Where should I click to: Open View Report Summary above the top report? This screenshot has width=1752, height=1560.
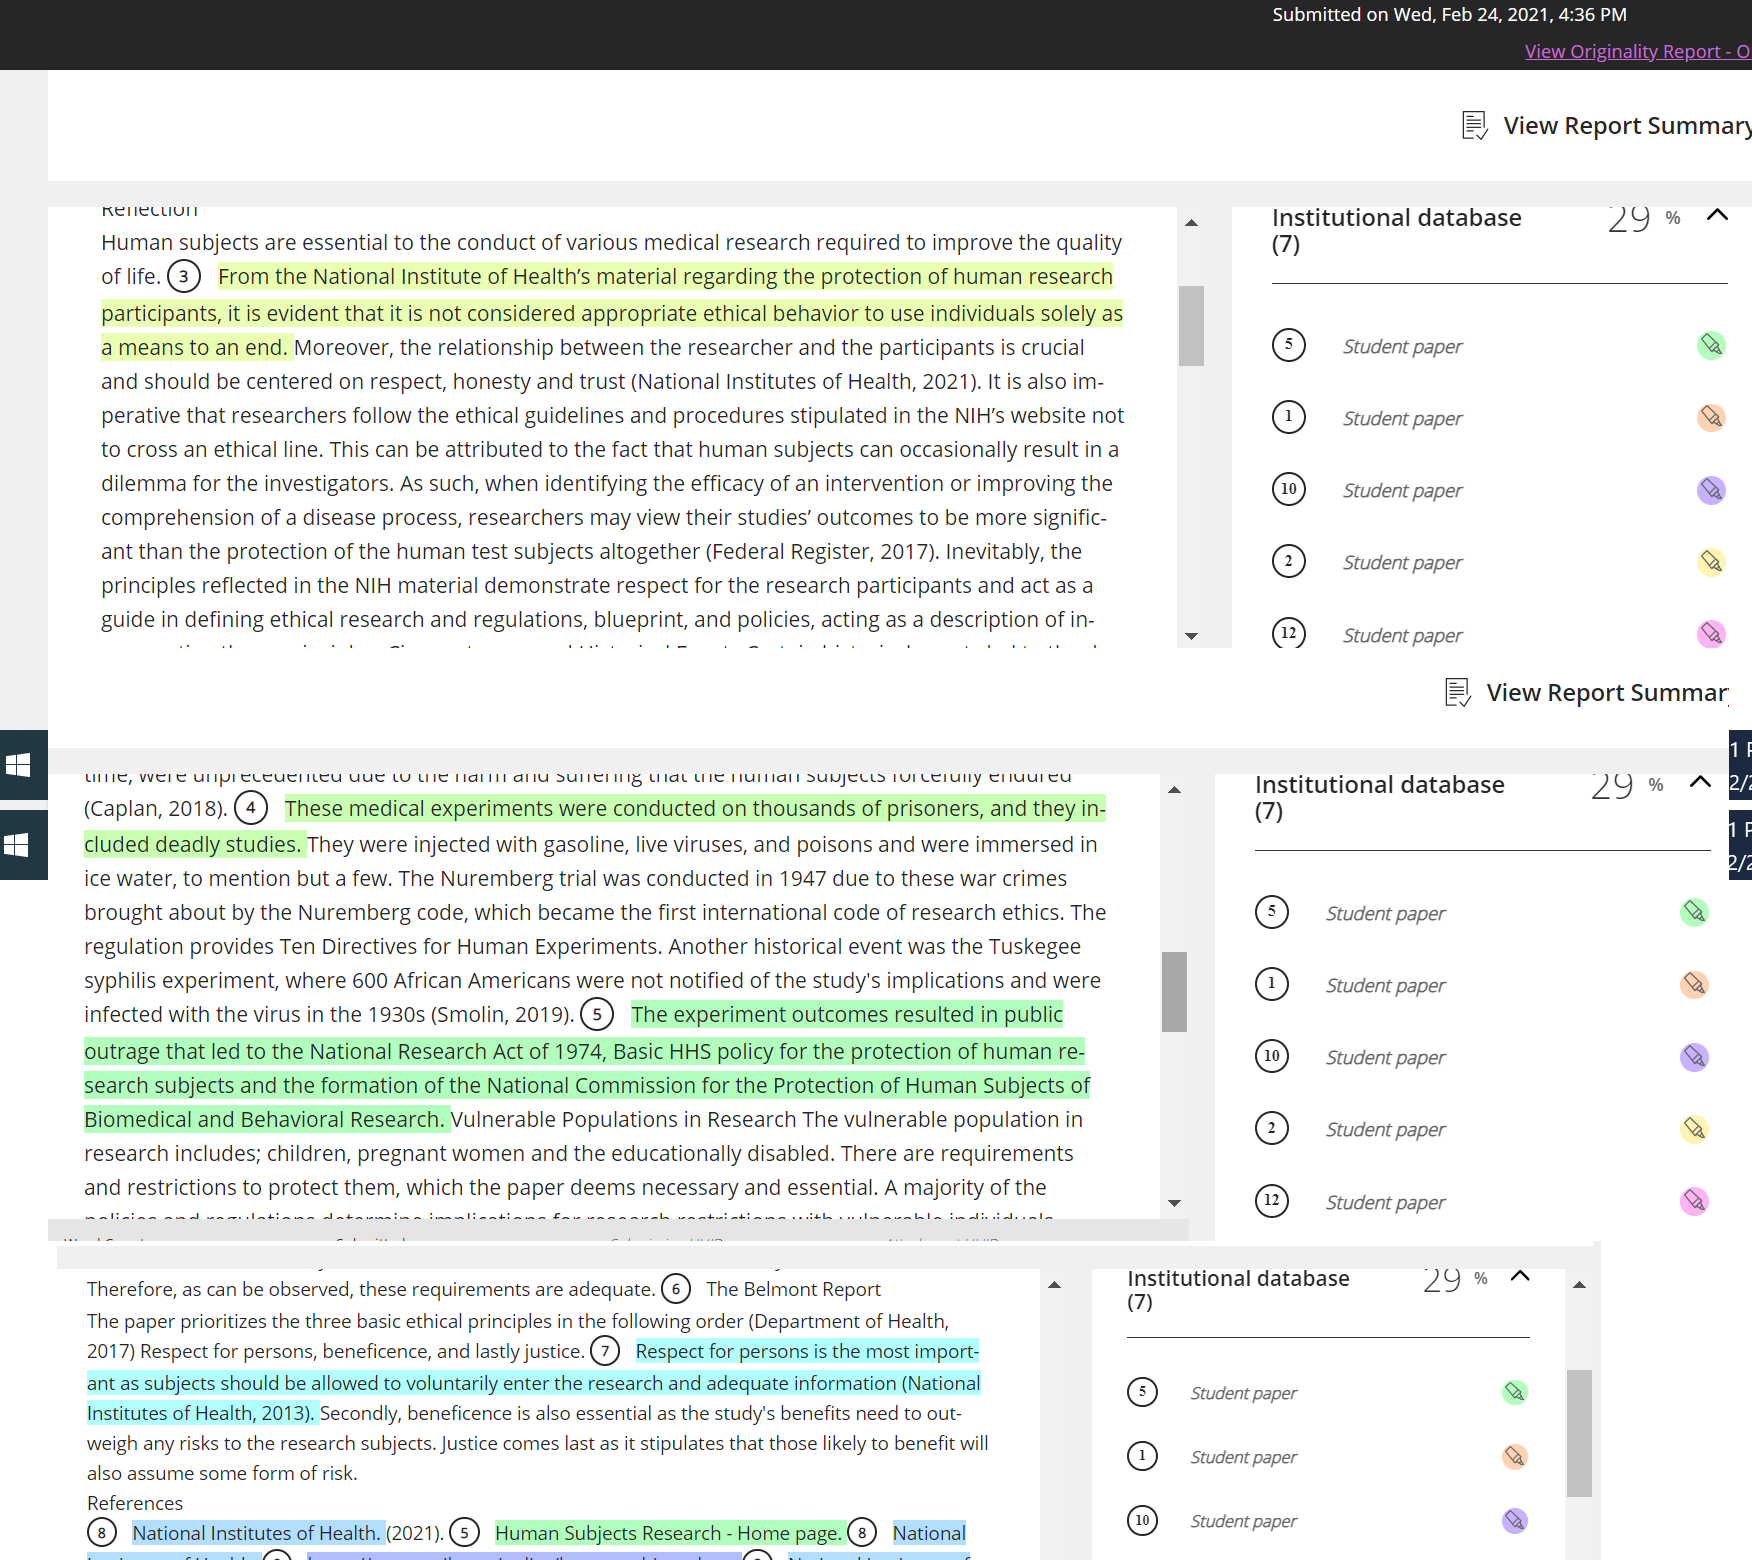[x=1607, y=126]
